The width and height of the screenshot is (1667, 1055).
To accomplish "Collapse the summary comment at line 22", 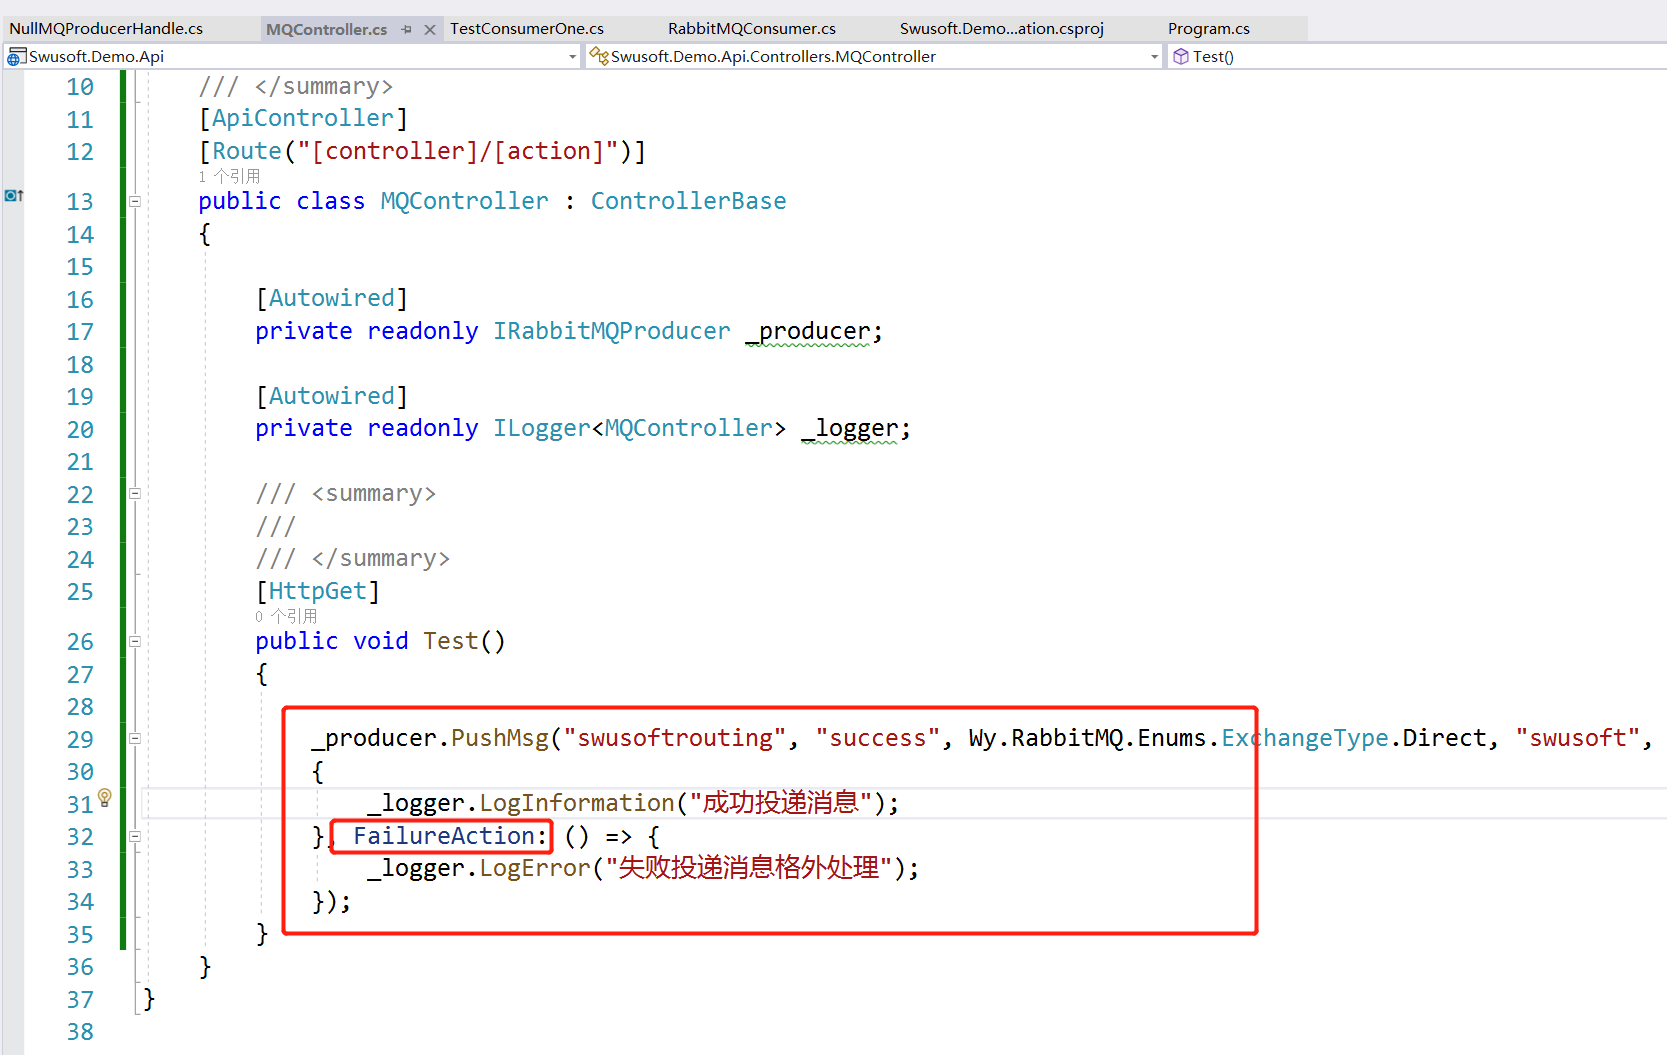I will pyautogui.click(x=135, y=493).
